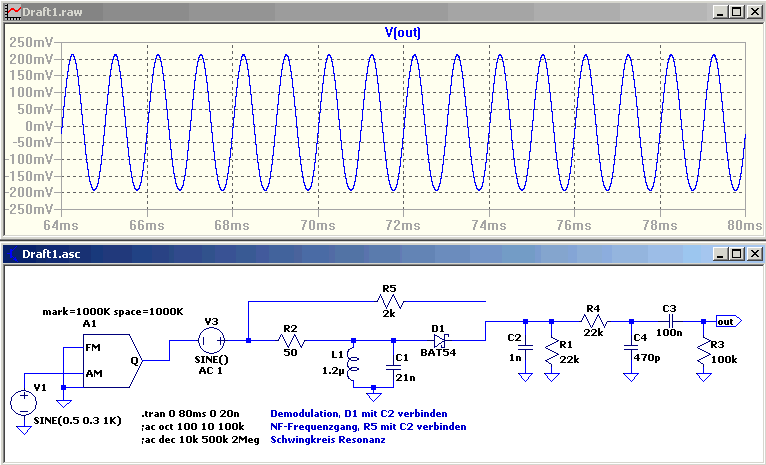Minimize the Draft1.raw window

coord(720,12)
